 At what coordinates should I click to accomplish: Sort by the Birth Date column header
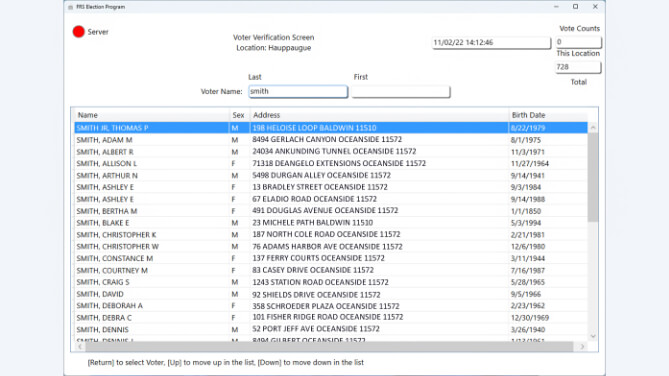point(548,115)
